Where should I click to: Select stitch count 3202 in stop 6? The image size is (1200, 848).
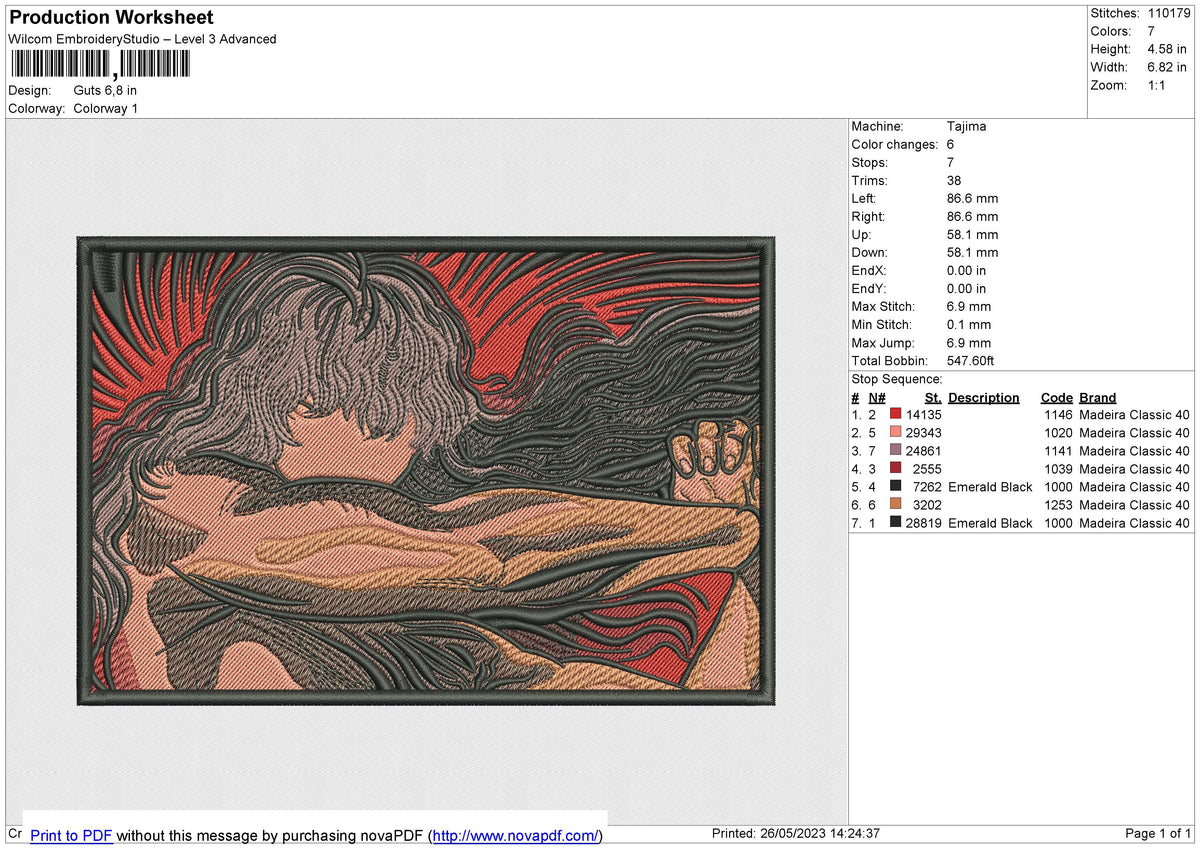tap(927, 505)
